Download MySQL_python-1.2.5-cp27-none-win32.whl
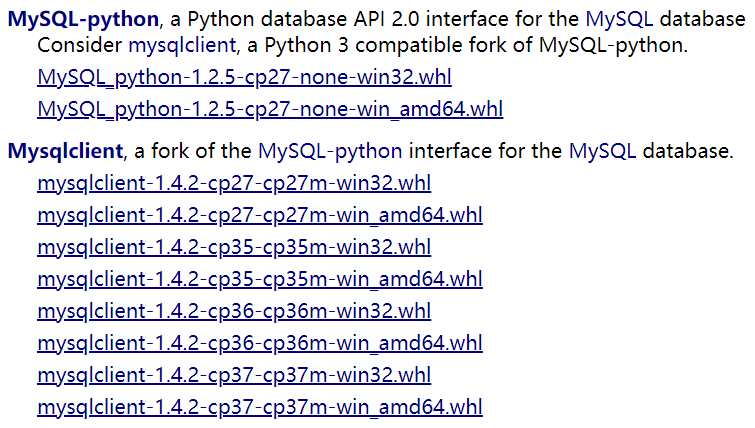Image resolution: width=755 pixels, height=428 pixels. (x=244, y=77)
